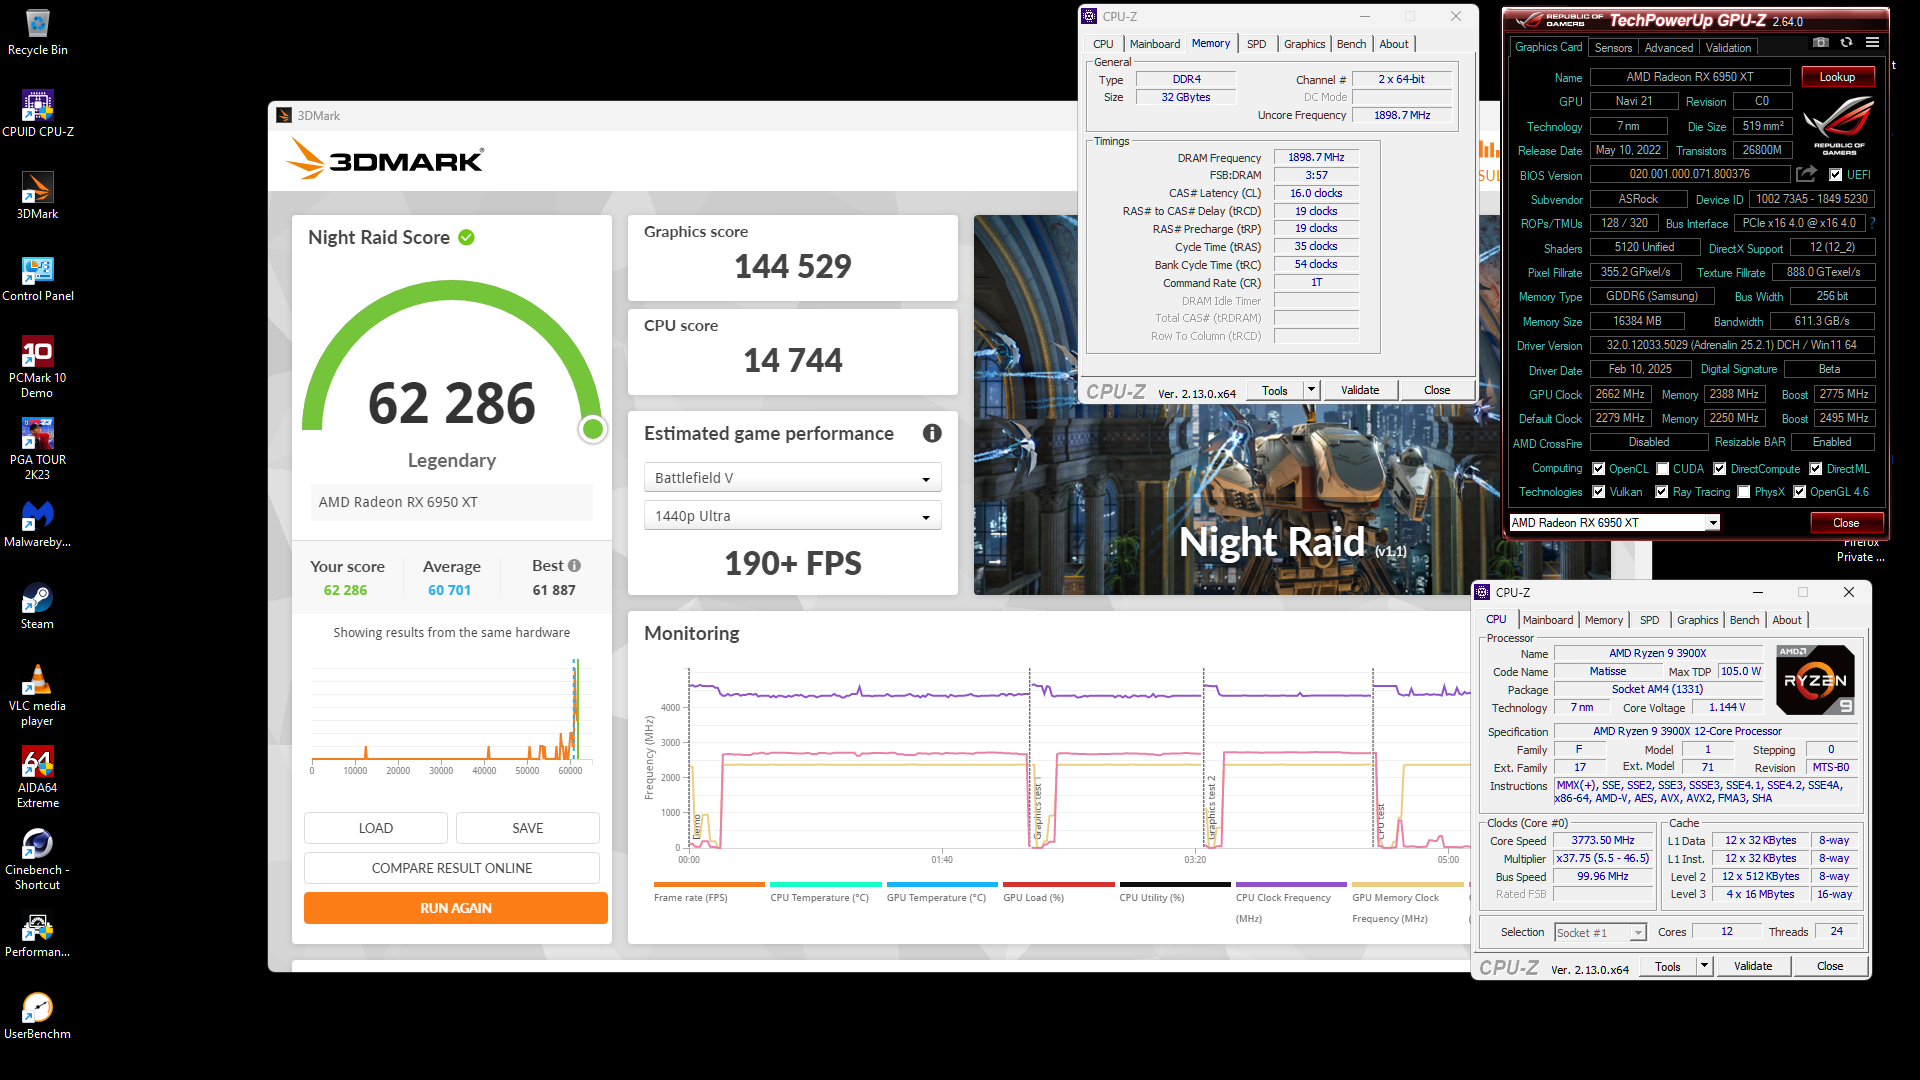1920x1080 pixels.
Task: Click the red Close button in GPU-Z
Action: pyautogui.click(x=1846, y=523)
